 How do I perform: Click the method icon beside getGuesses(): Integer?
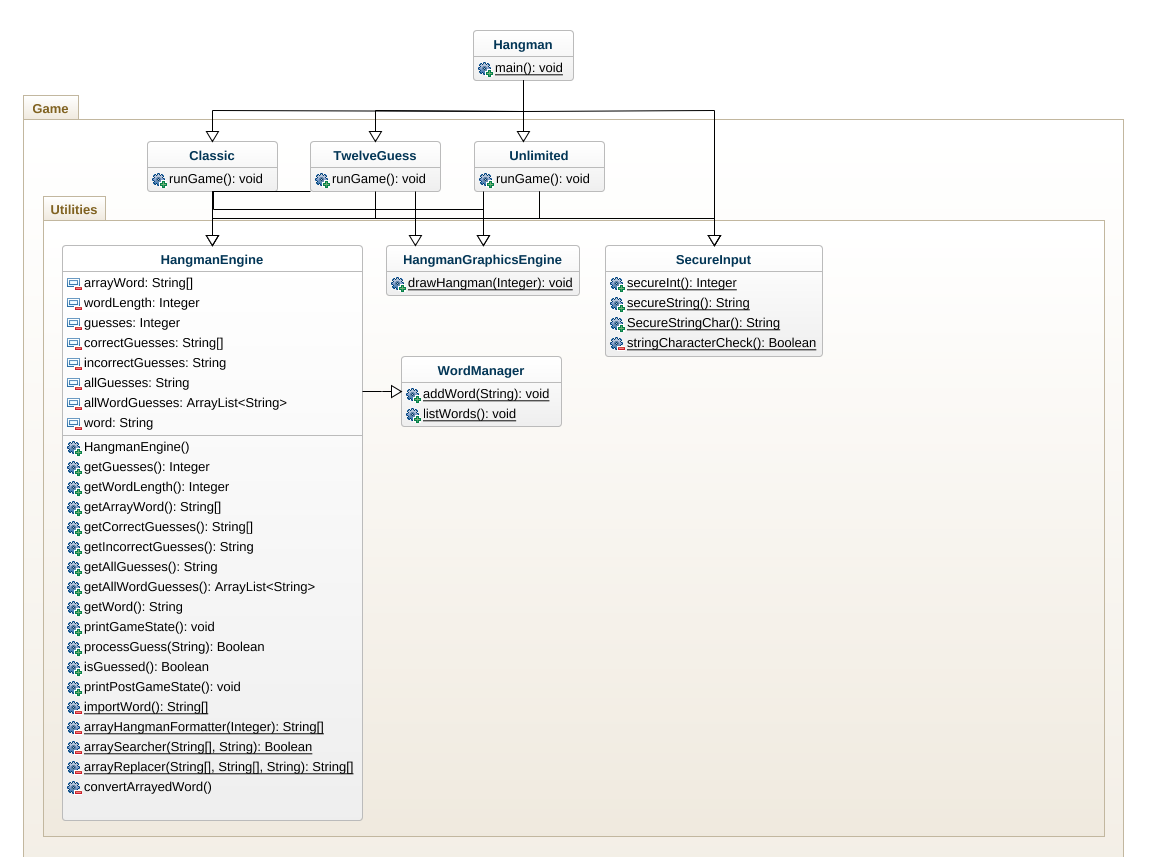tap(74, 468)
